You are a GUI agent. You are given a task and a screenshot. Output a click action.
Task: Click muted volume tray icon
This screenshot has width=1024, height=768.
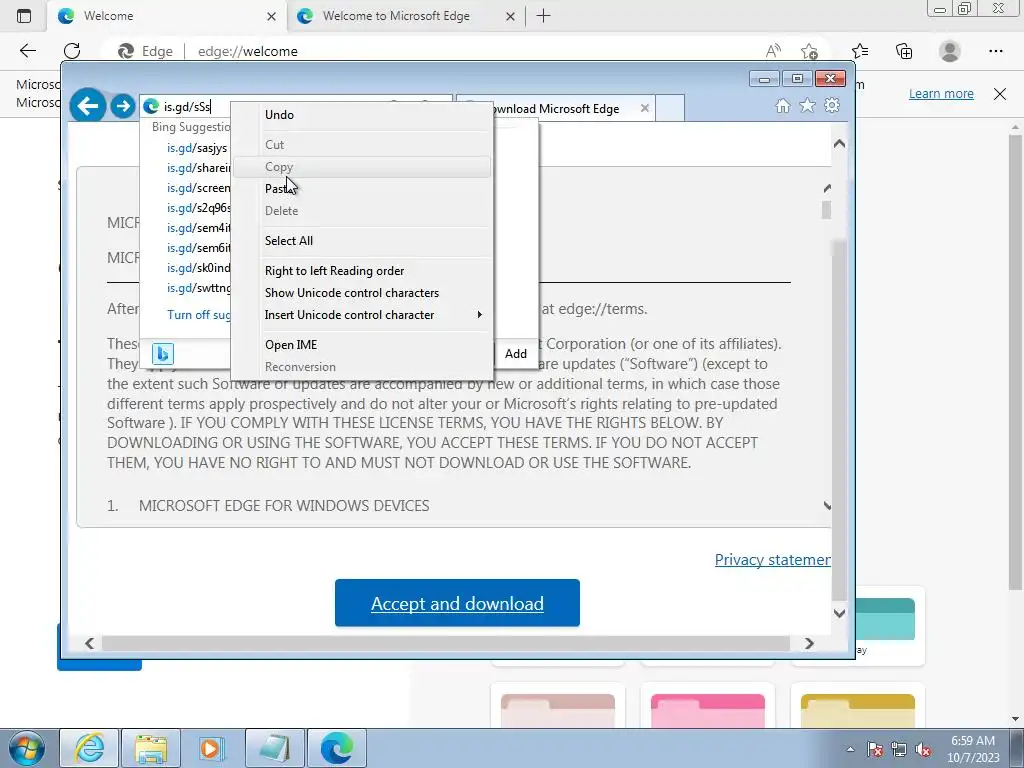(923, 749)
